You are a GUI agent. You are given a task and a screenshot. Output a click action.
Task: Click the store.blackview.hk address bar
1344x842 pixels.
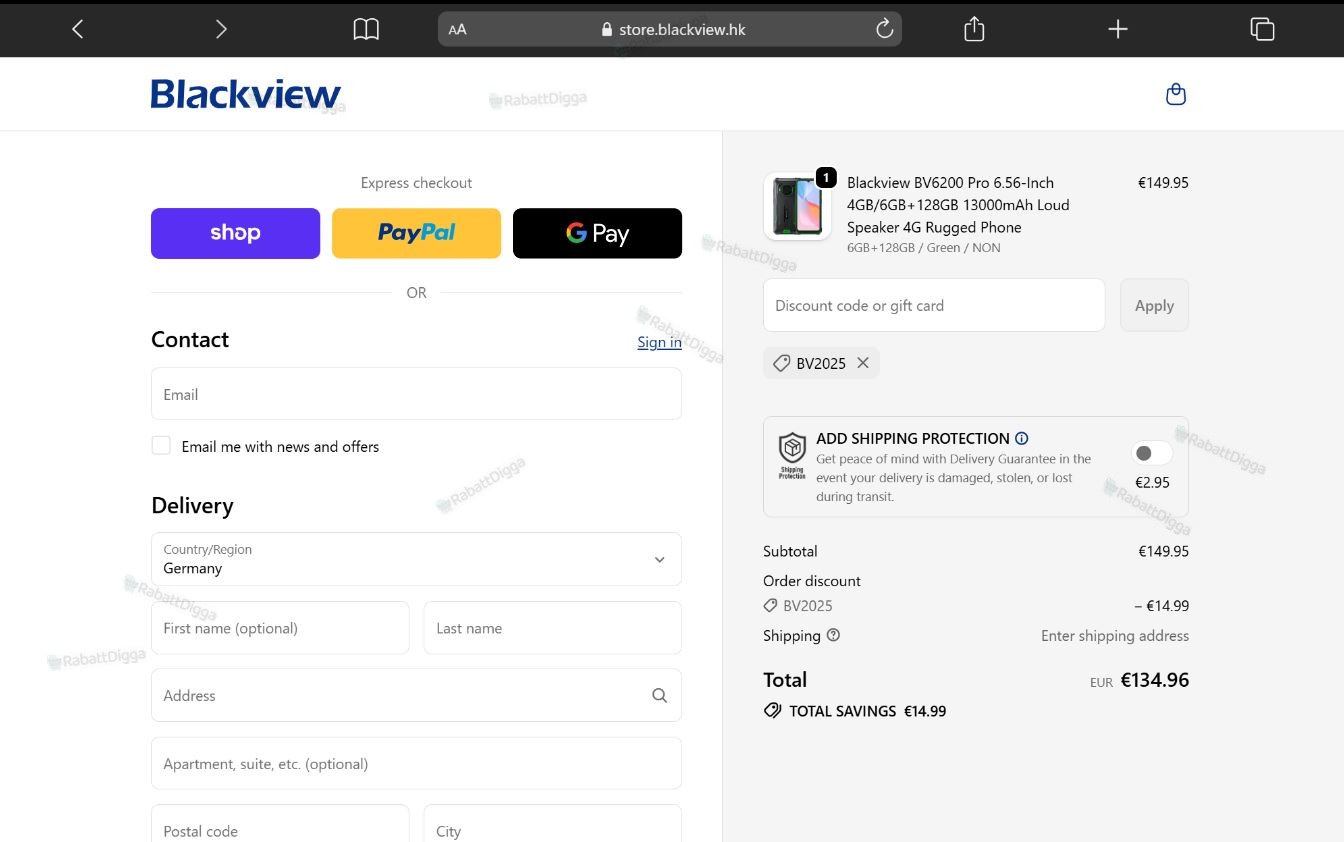pyautogui.click(x=670, y=29)
